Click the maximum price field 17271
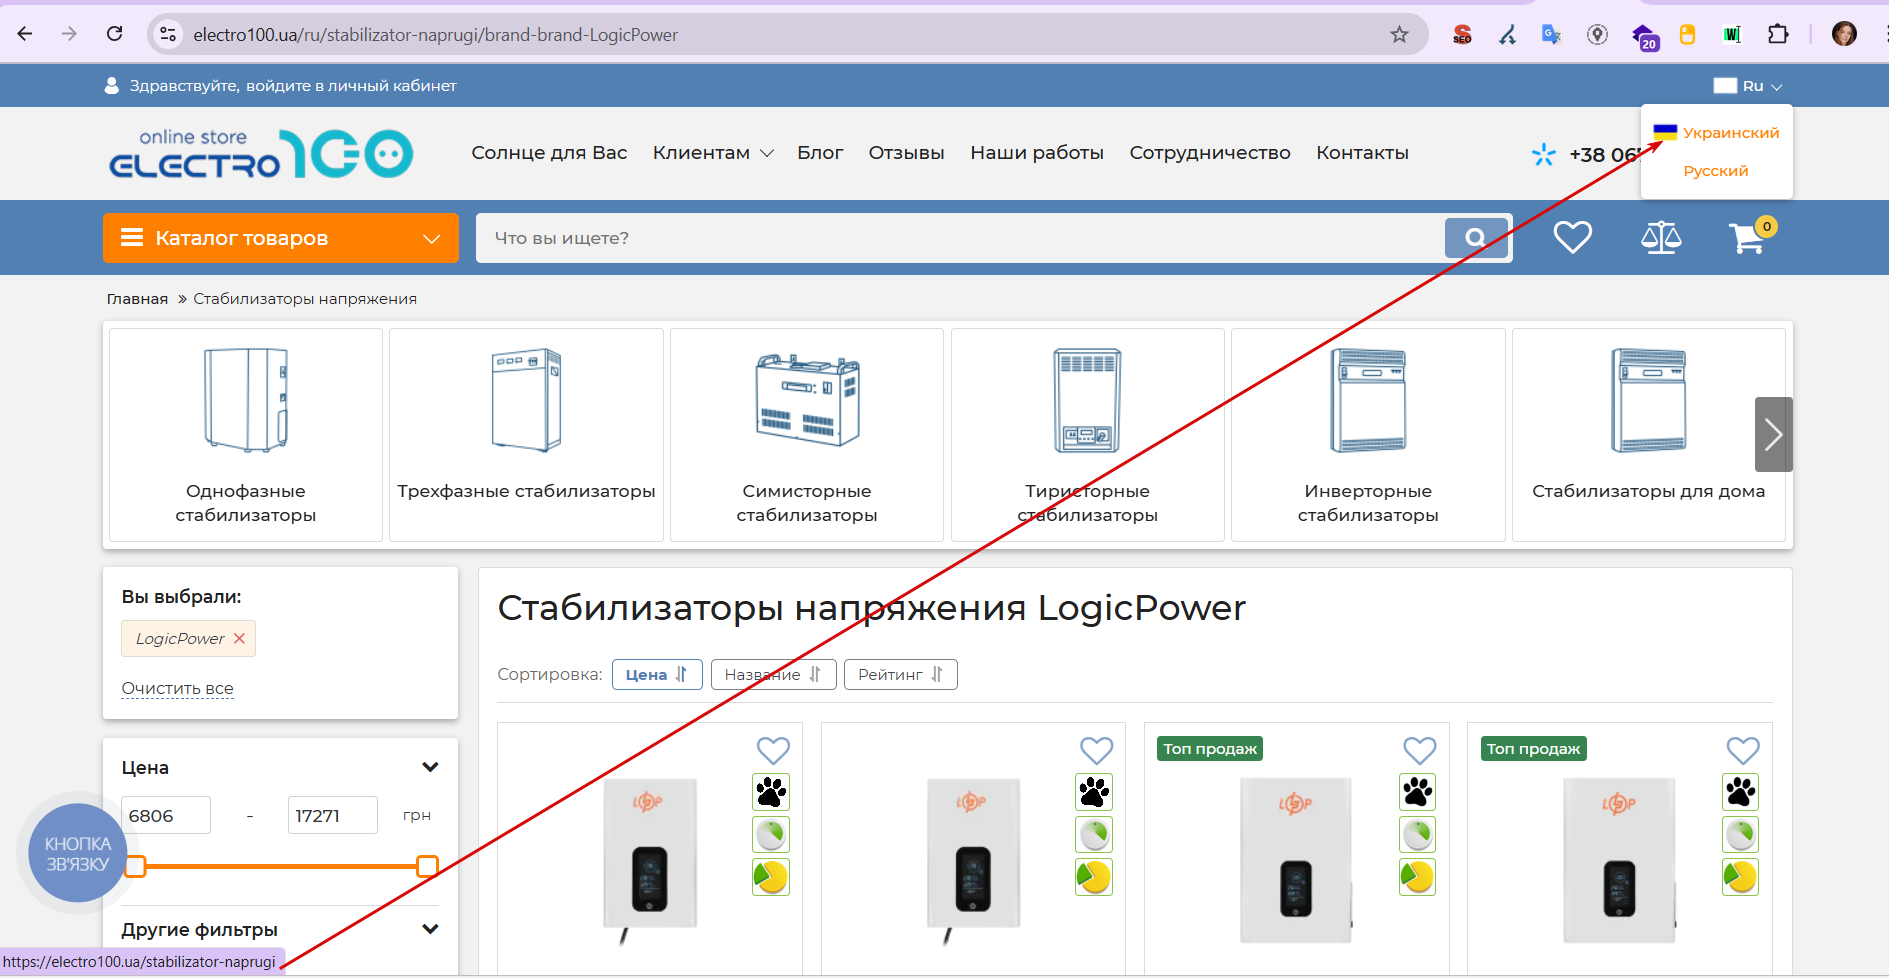Image resolution: width=1889 pixels, height=978 pixels. click(x=332, y=815)
